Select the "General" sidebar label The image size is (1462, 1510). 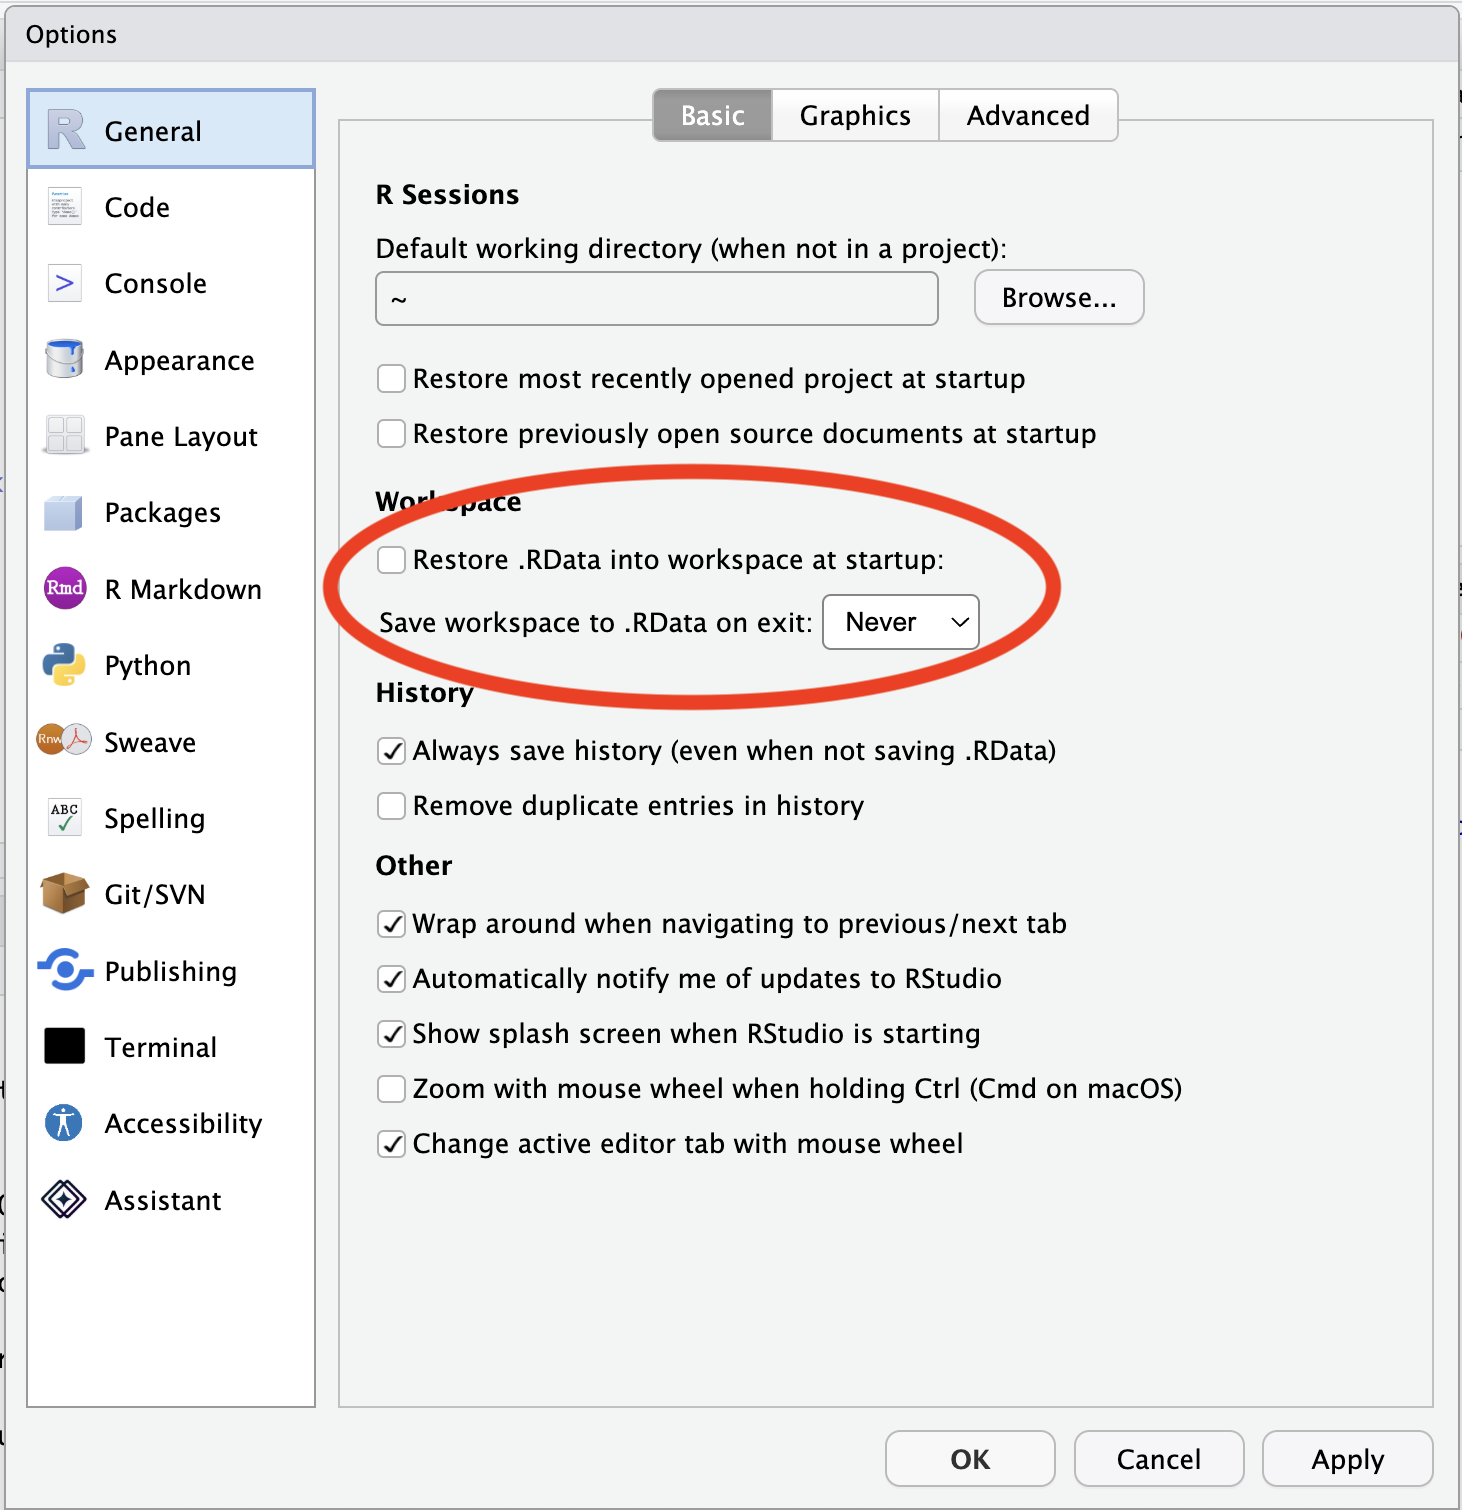point(153,131)
